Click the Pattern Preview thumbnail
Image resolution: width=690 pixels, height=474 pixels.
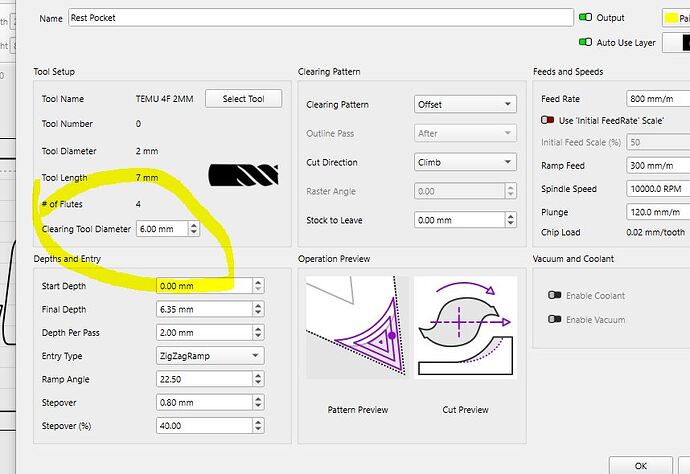[x=357, y=327]
